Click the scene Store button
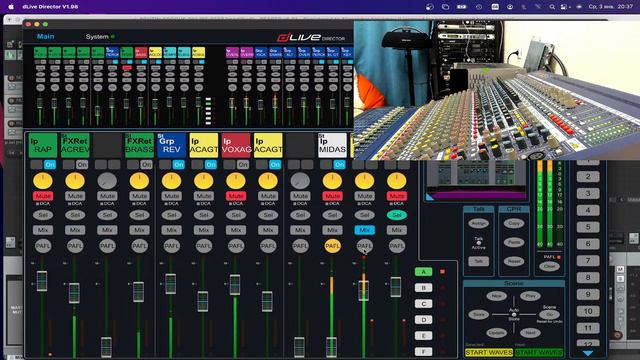Viewport: 640px width, 360px height. point(478,315)
